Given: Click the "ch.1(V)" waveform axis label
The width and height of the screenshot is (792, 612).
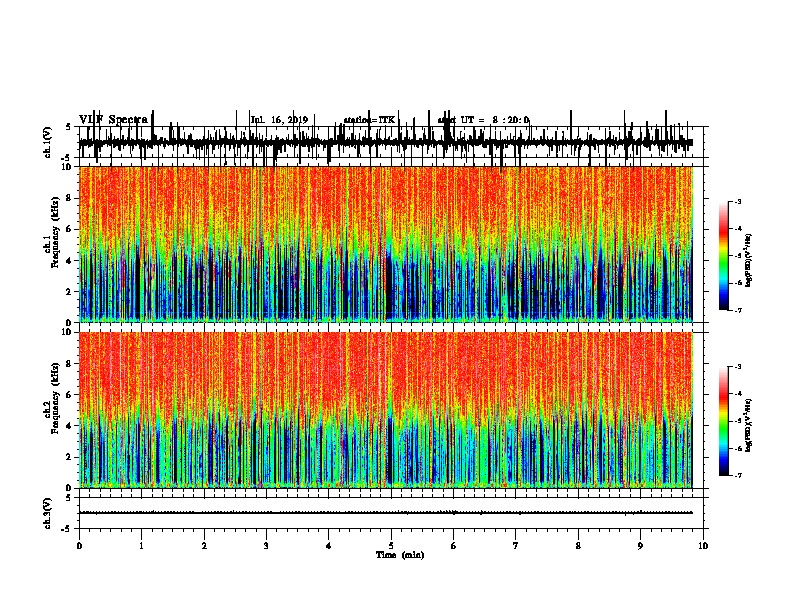Looking at the screenshot, I should [48, 142].
